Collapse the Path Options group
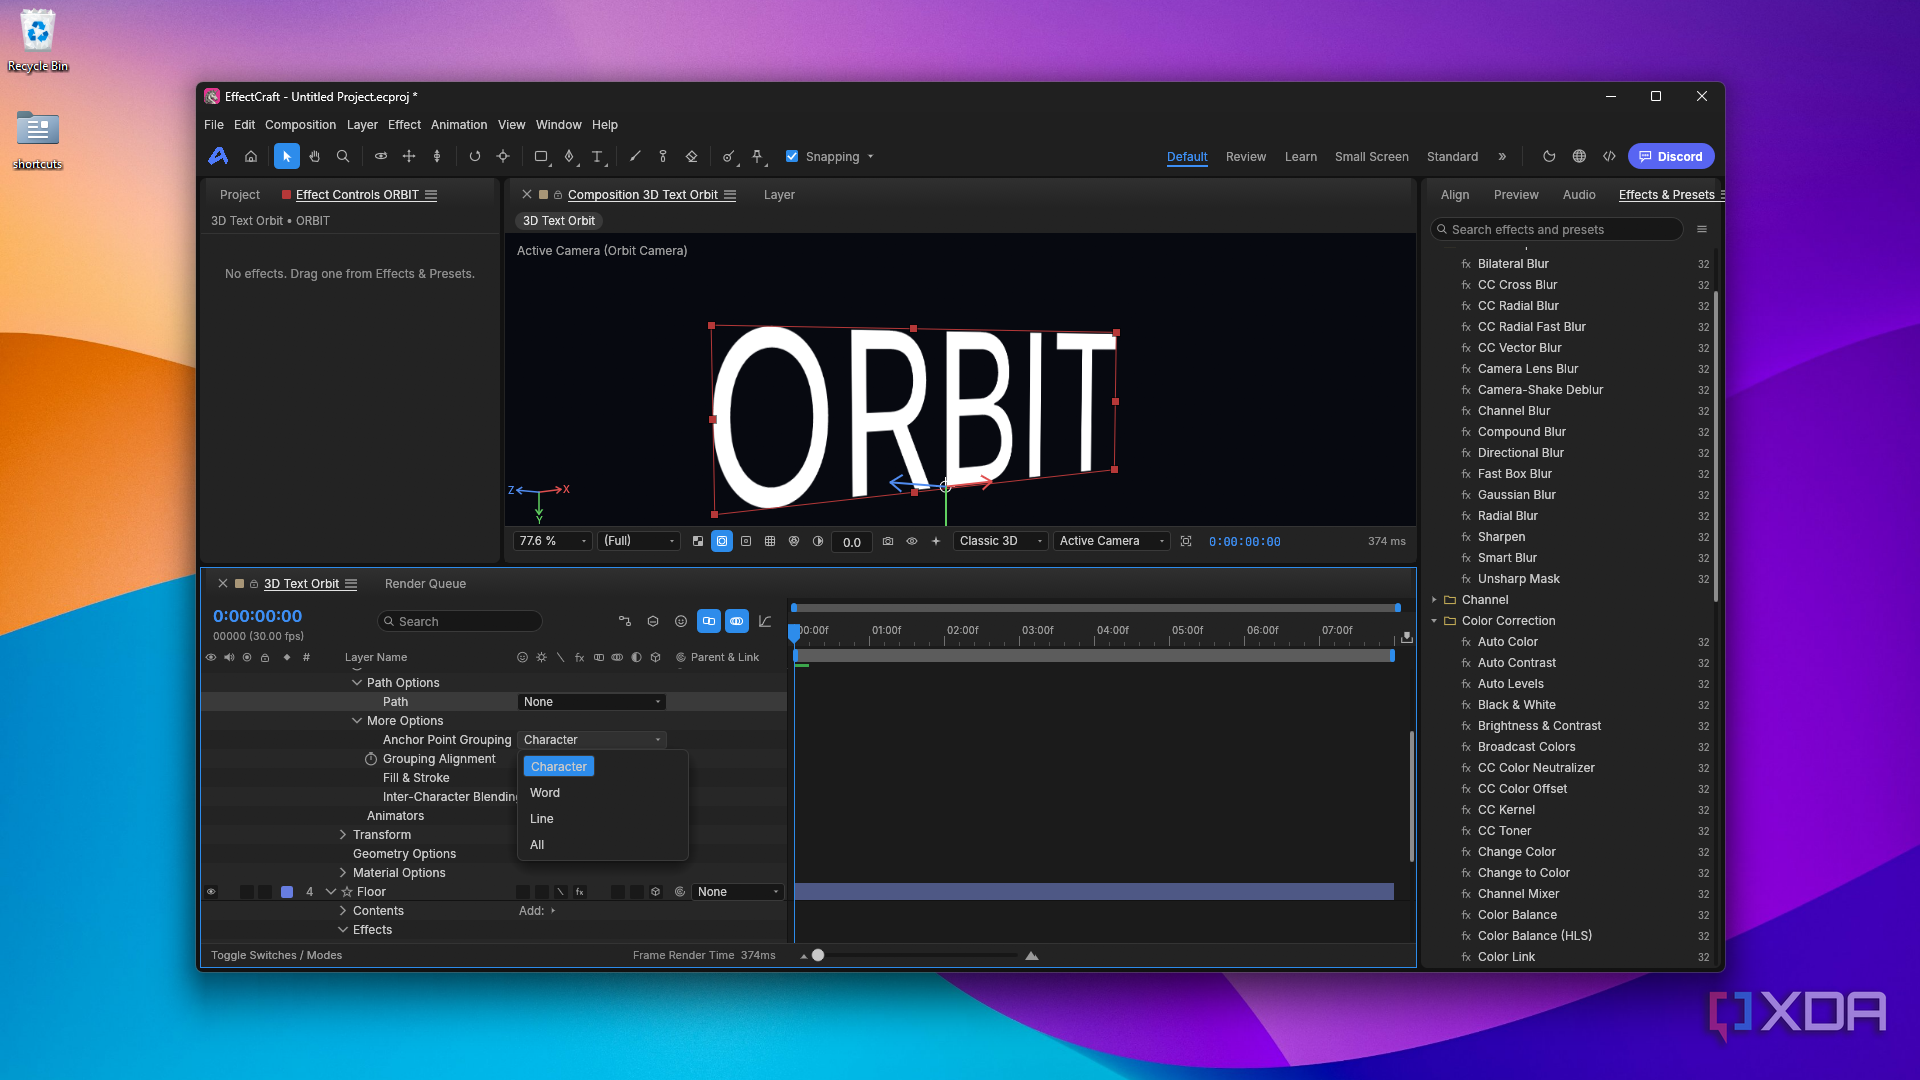This screenshot has height=1080, width=1920. pos(357,683)
